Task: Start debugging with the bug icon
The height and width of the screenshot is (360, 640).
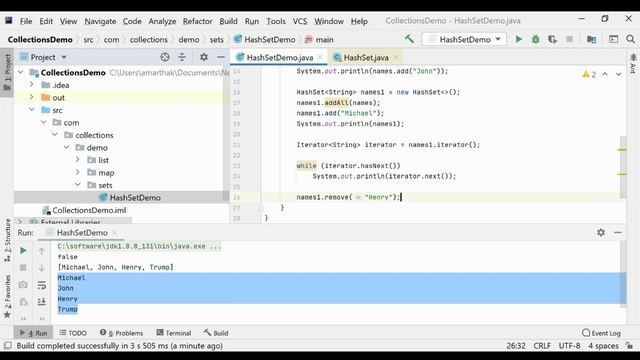Action: [x=536, y=39]
